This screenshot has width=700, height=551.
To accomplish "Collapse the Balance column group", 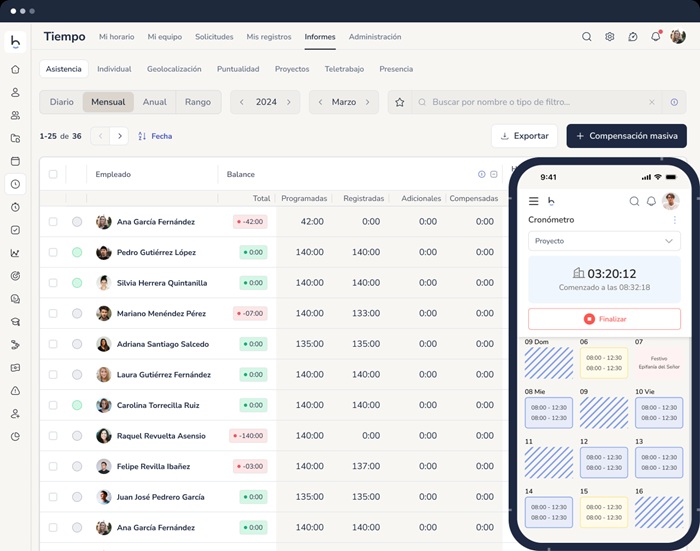I will 494,174.
